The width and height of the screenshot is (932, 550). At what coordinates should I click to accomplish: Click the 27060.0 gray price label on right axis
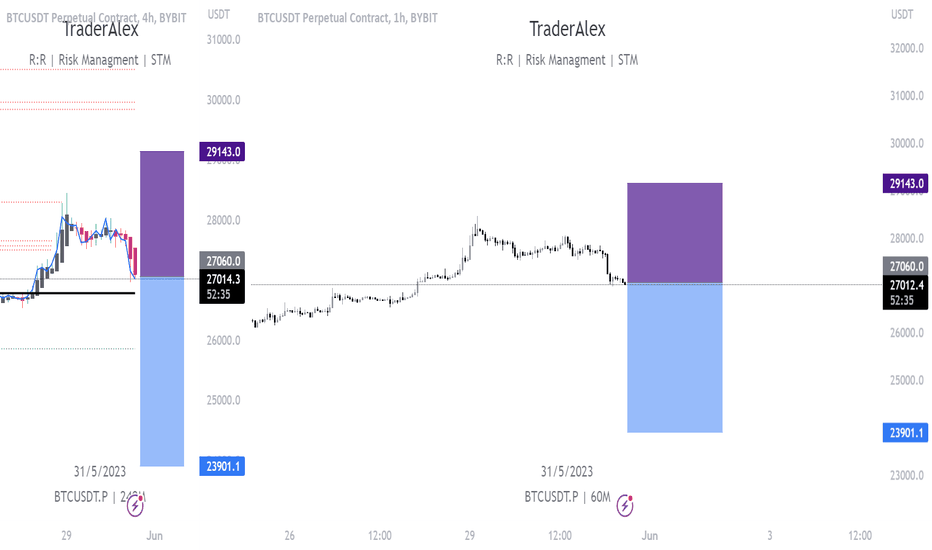pyautogui.click(x=905, y=266)
